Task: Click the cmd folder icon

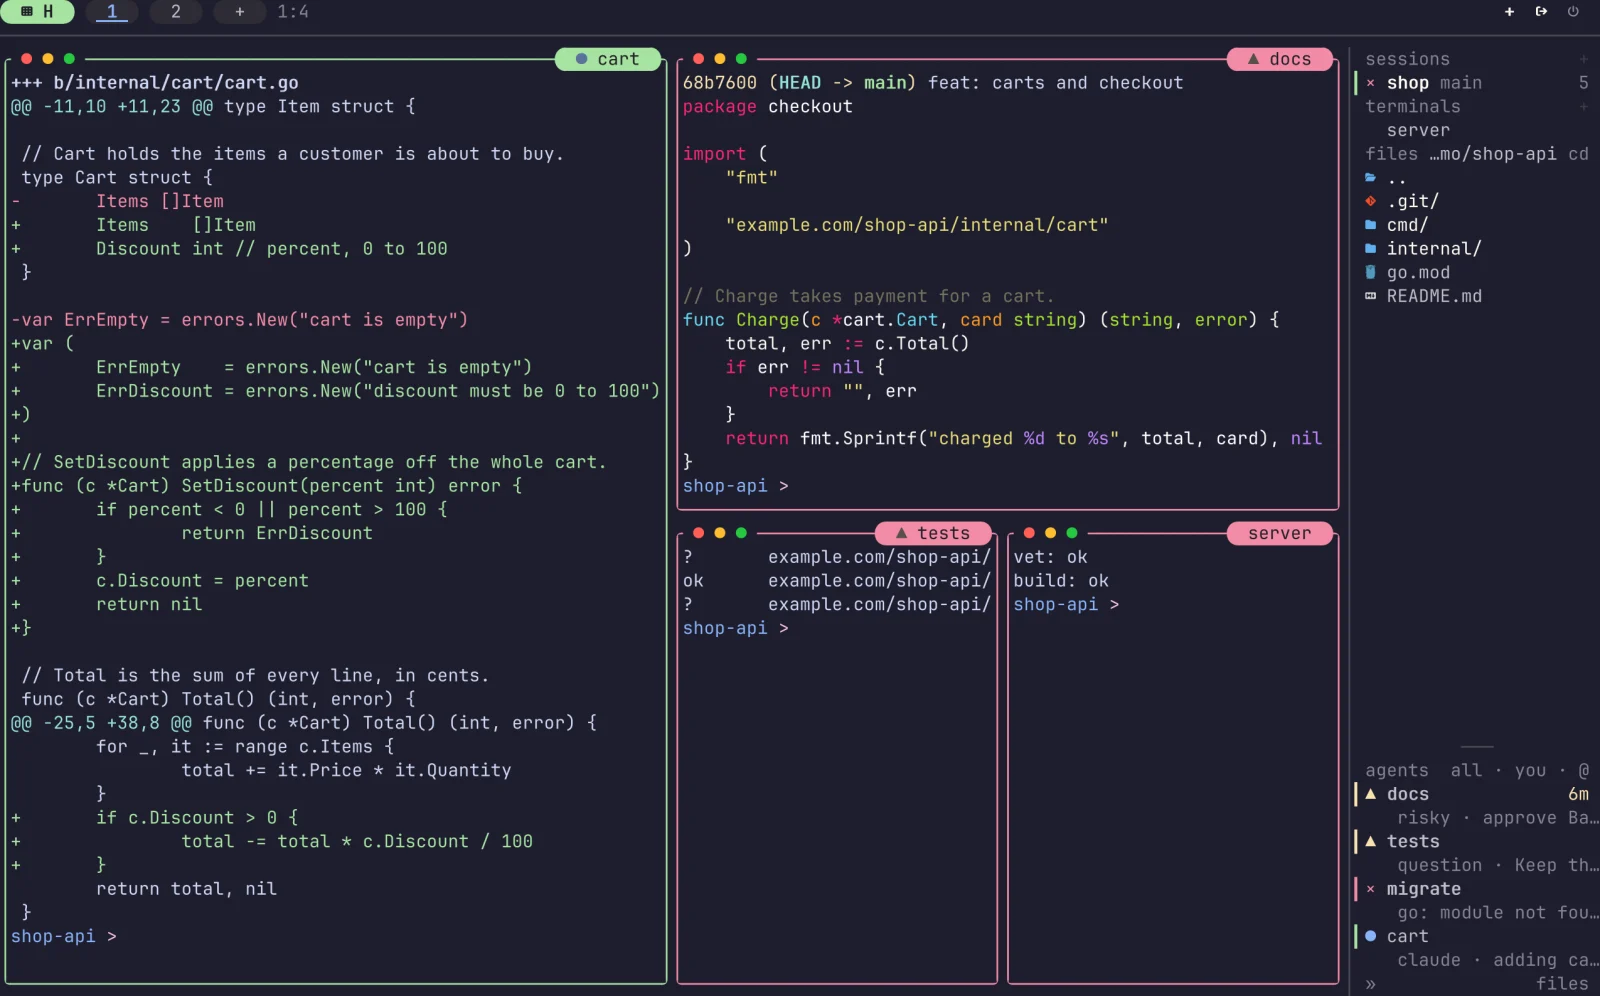Action: [x=1371, y=226]
